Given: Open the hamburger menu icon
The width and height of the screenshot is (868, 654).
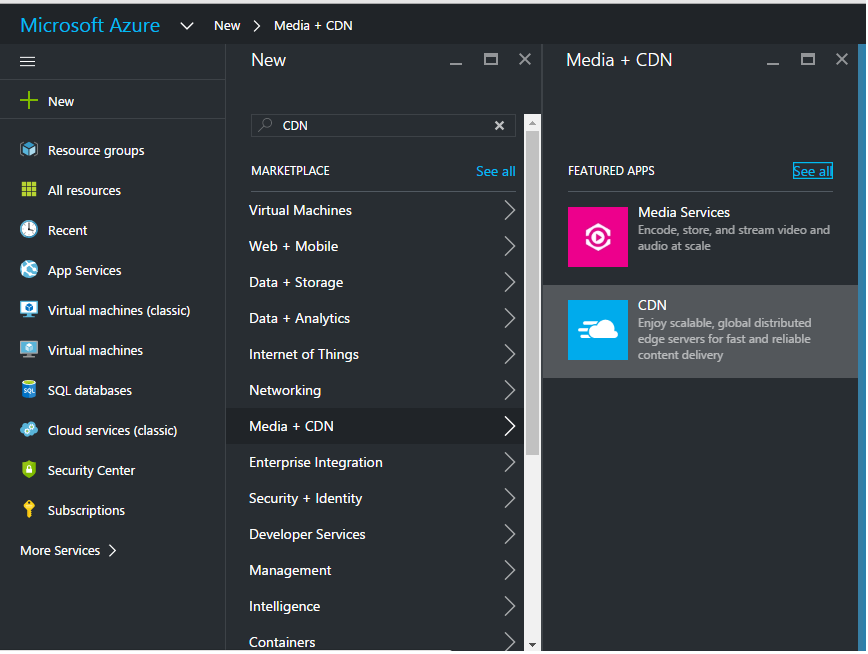Looking at the screenshot, I should coord(27,61).
